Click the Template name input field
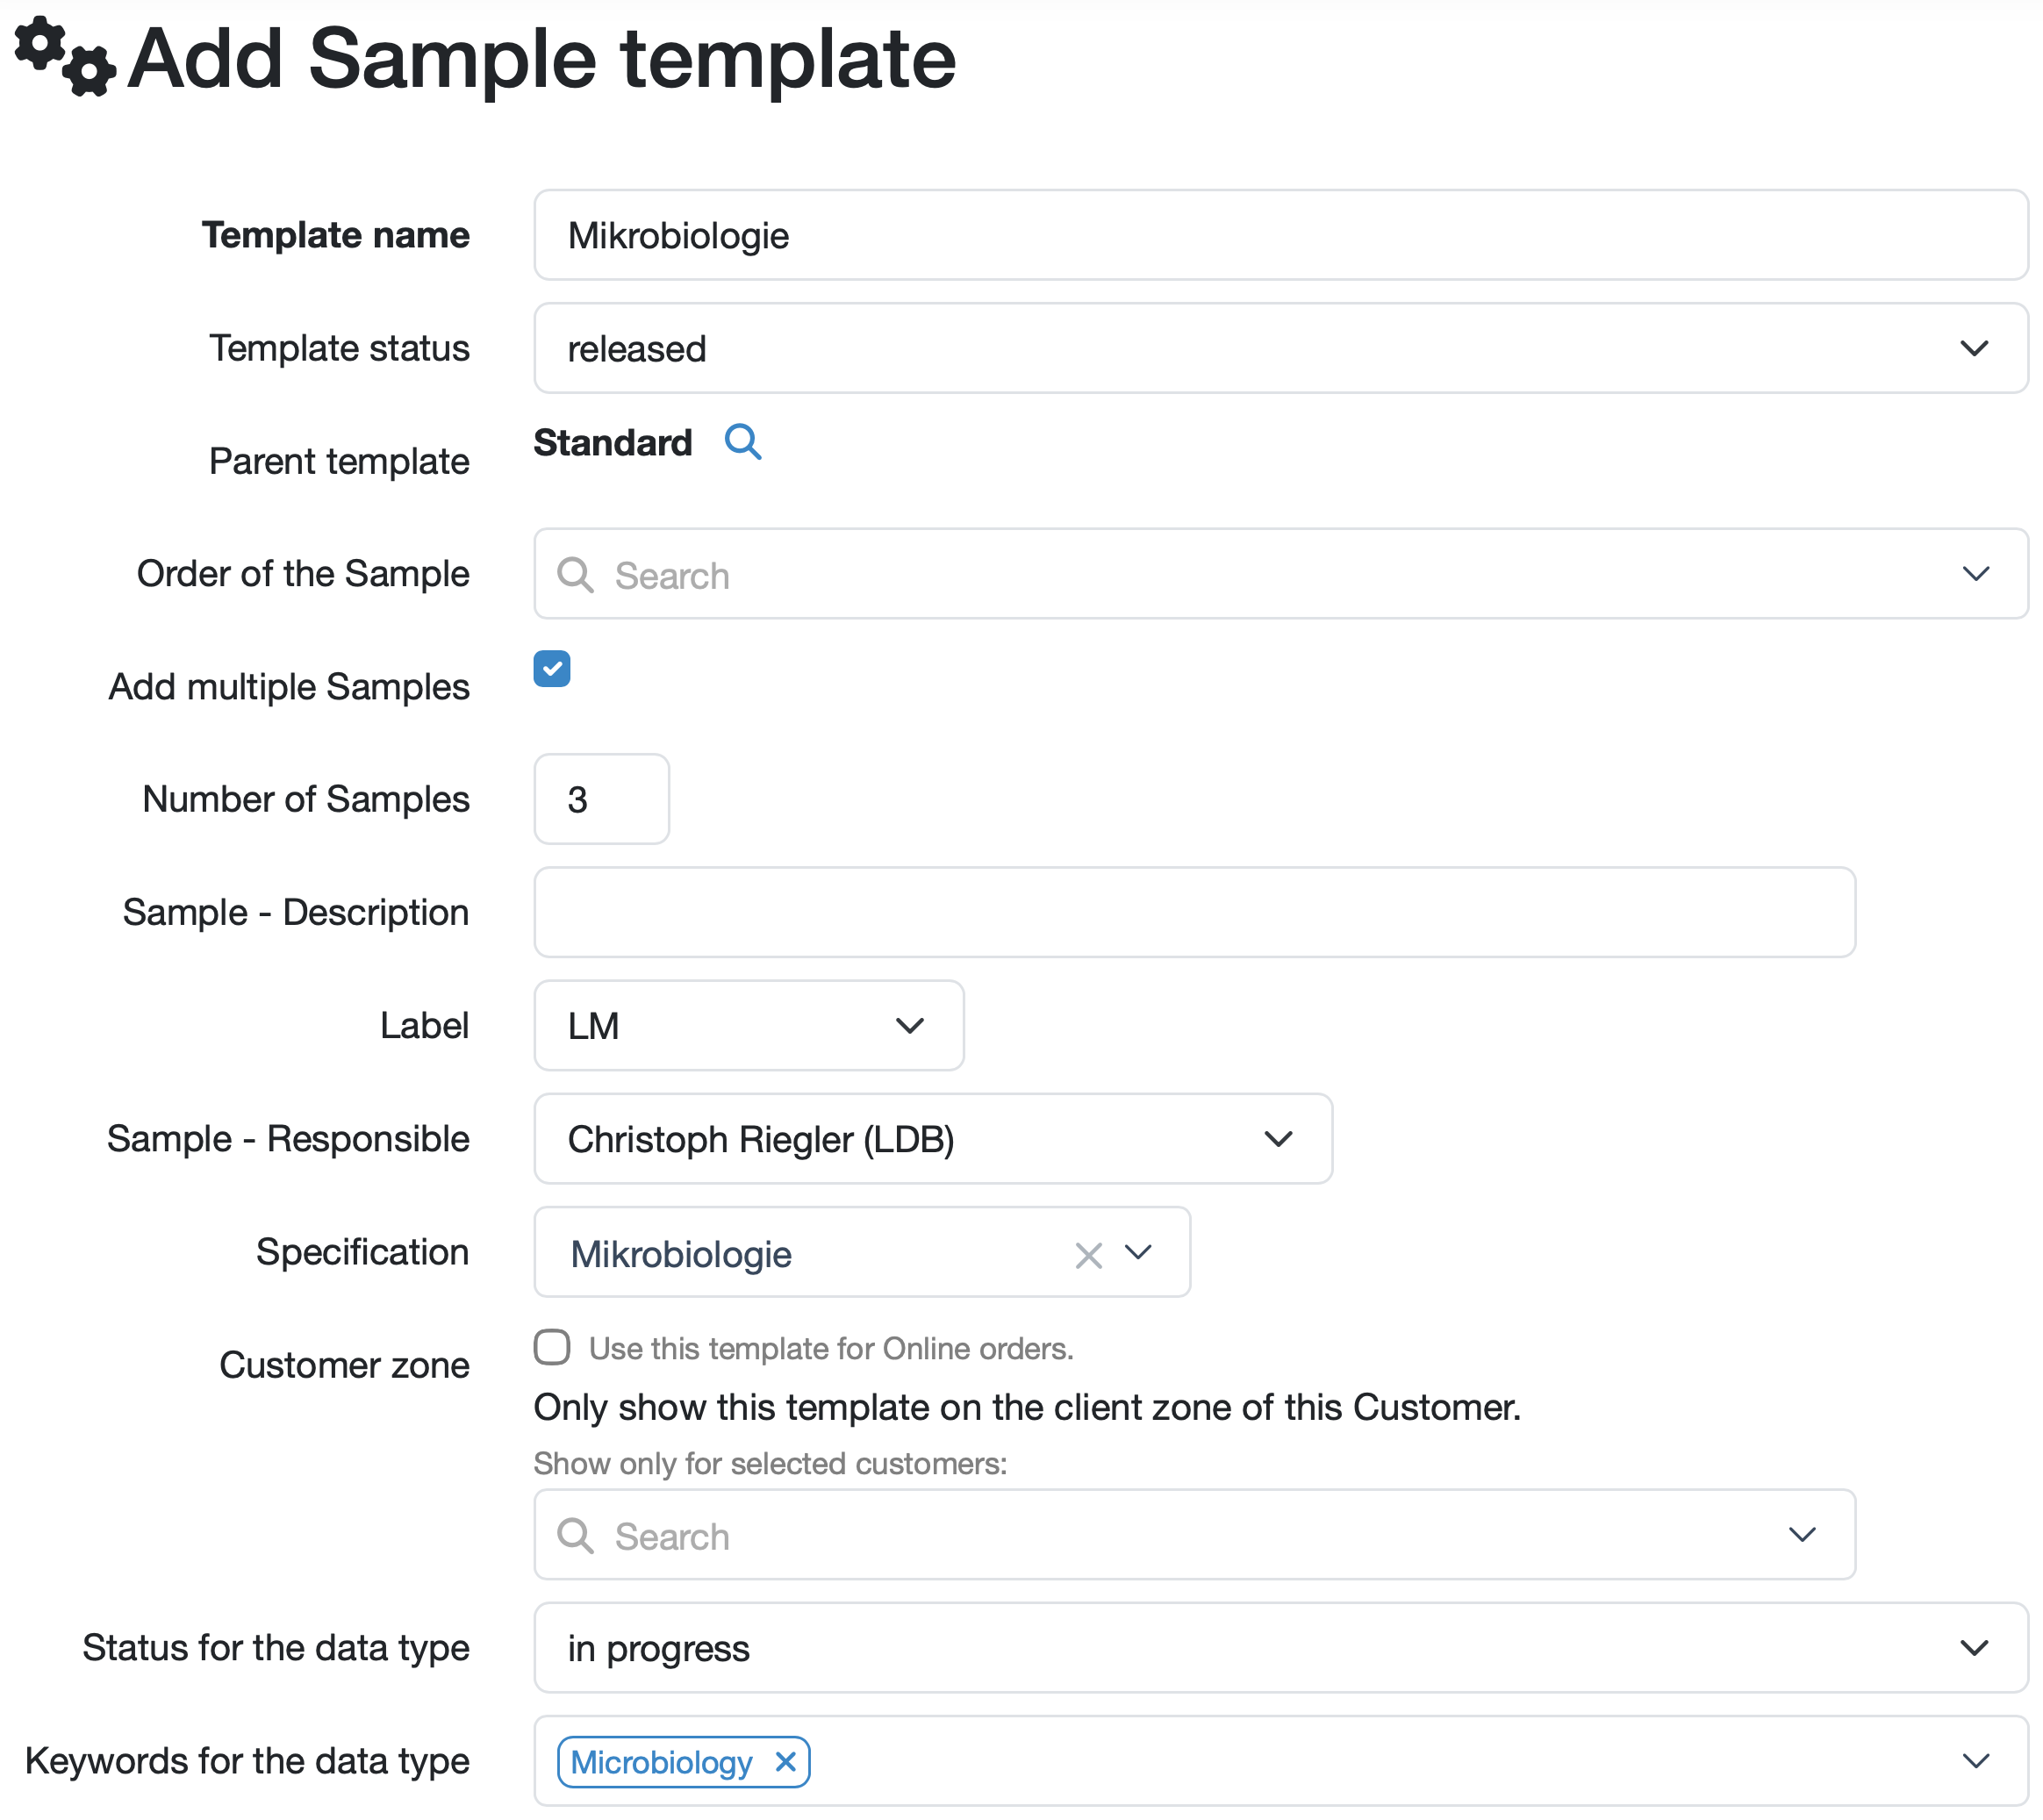This screenshot has height=1820, width=2043. (x=1280, y=235)
